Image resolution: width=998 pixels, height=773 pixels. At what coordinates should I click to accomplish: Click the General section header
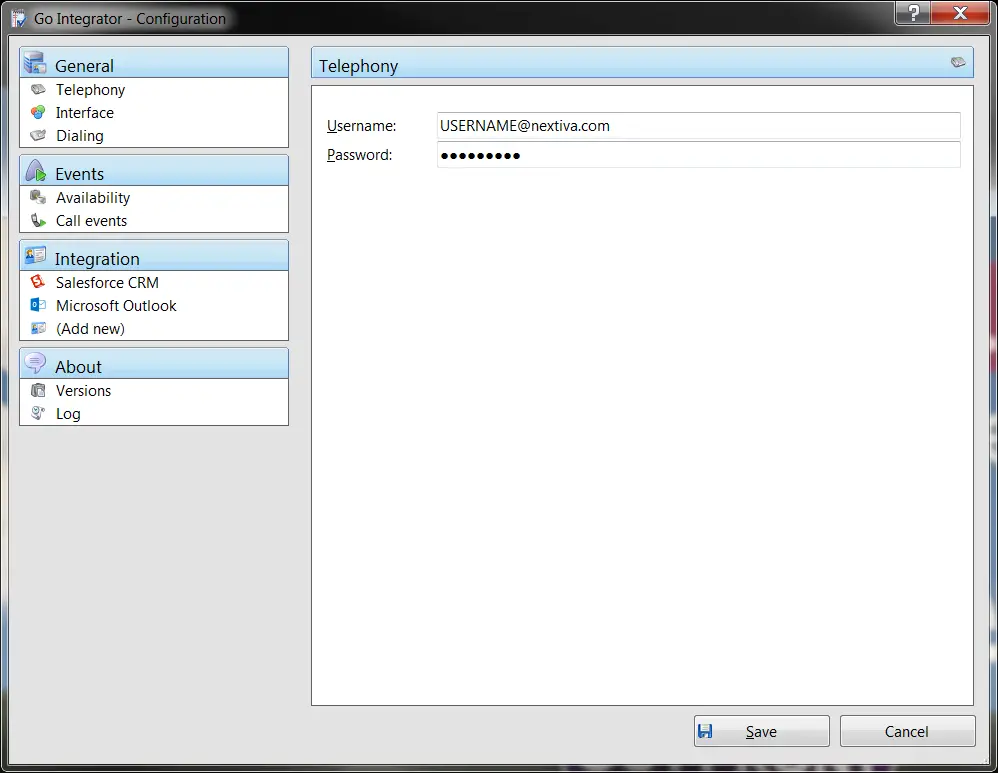click(154, 62)
